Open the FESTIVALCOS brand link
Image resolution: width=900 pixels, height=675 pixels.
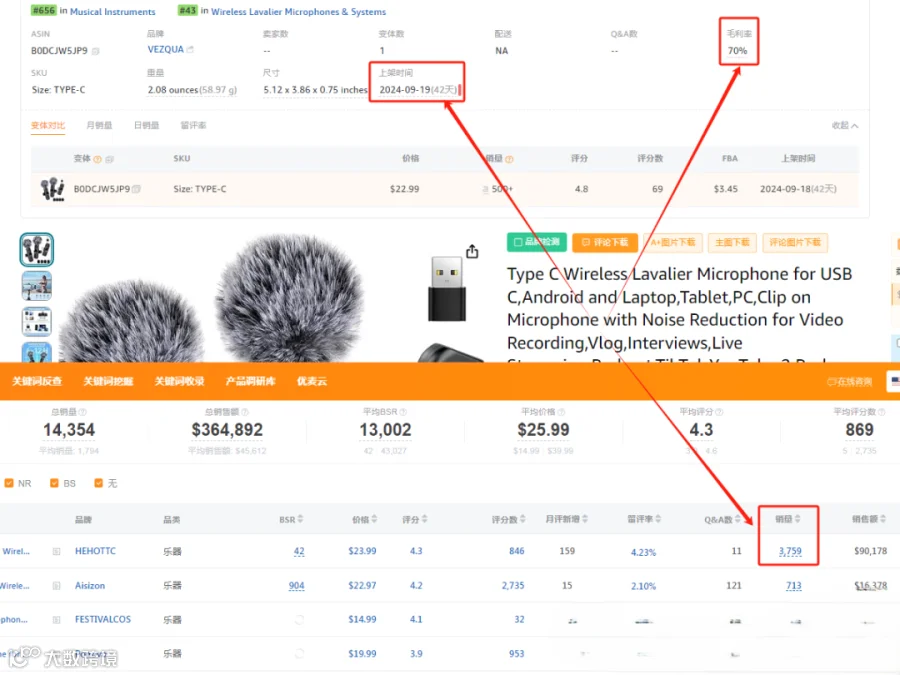pyautogui.click(x=103, y=619)
